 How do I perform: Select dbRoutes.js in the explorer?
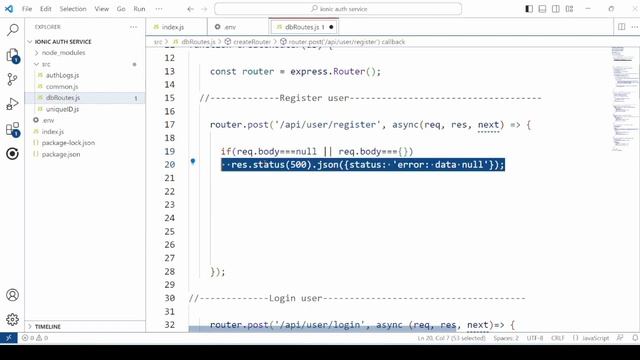coord(63,98)
